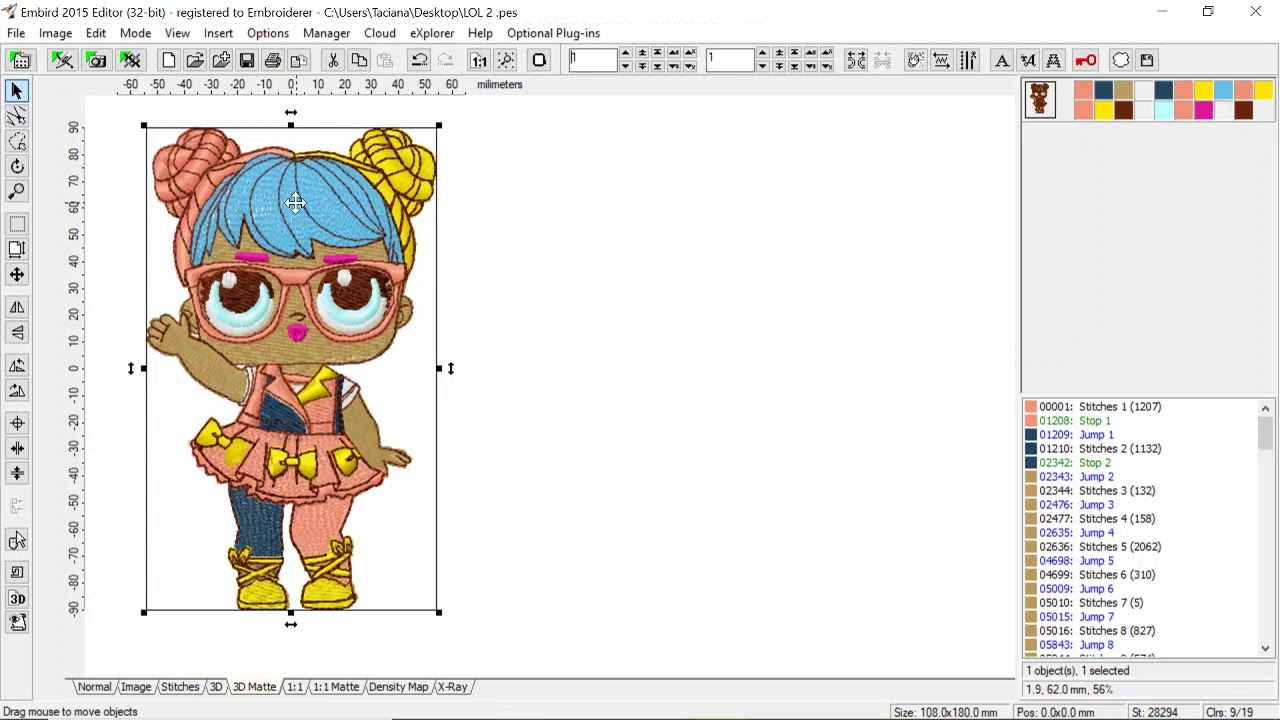Click the Size readout in status bar

pos(945,712)
